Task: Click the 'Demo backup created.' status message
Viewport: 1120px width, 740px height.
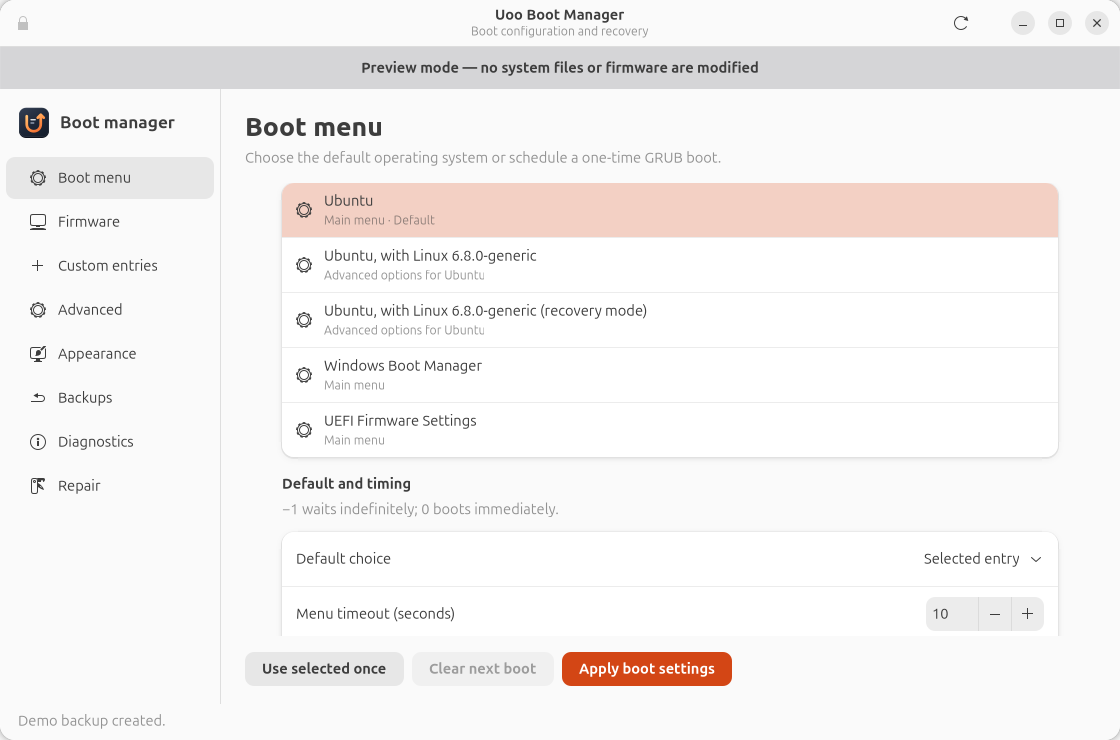Action: (91, 721)
